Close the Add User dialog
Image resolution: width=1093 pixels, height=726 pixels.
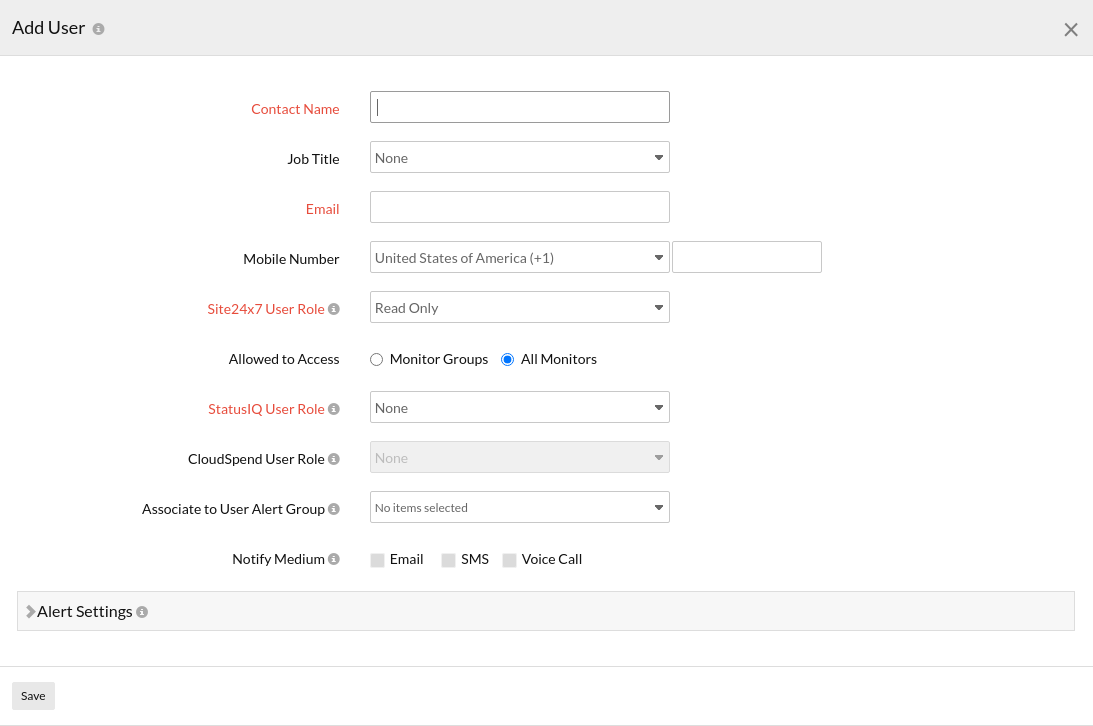click(x=1070, y=30)
